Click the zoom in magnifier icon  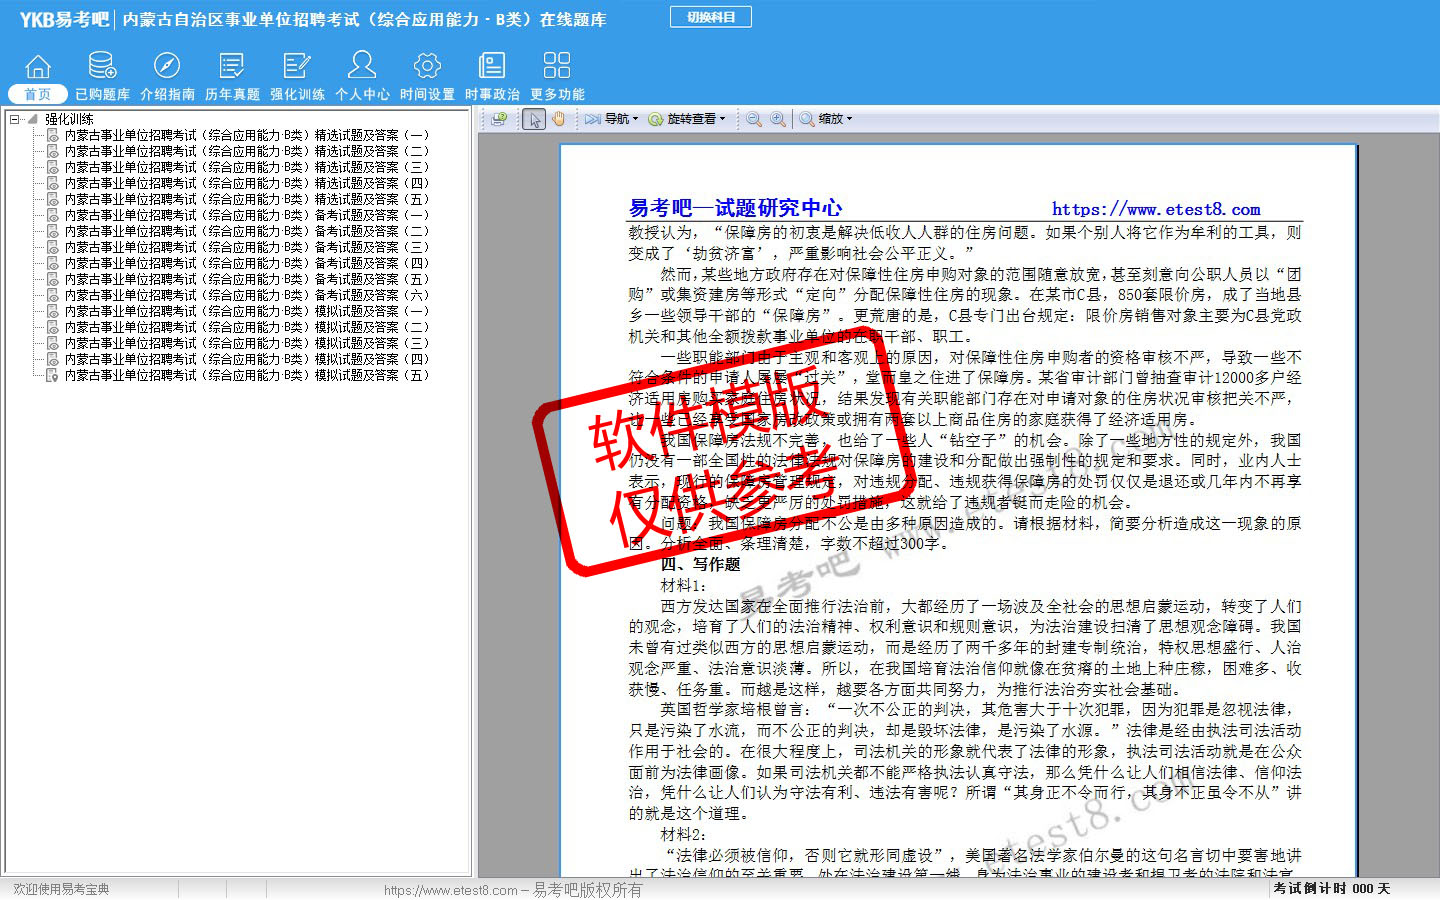point(778,119)
